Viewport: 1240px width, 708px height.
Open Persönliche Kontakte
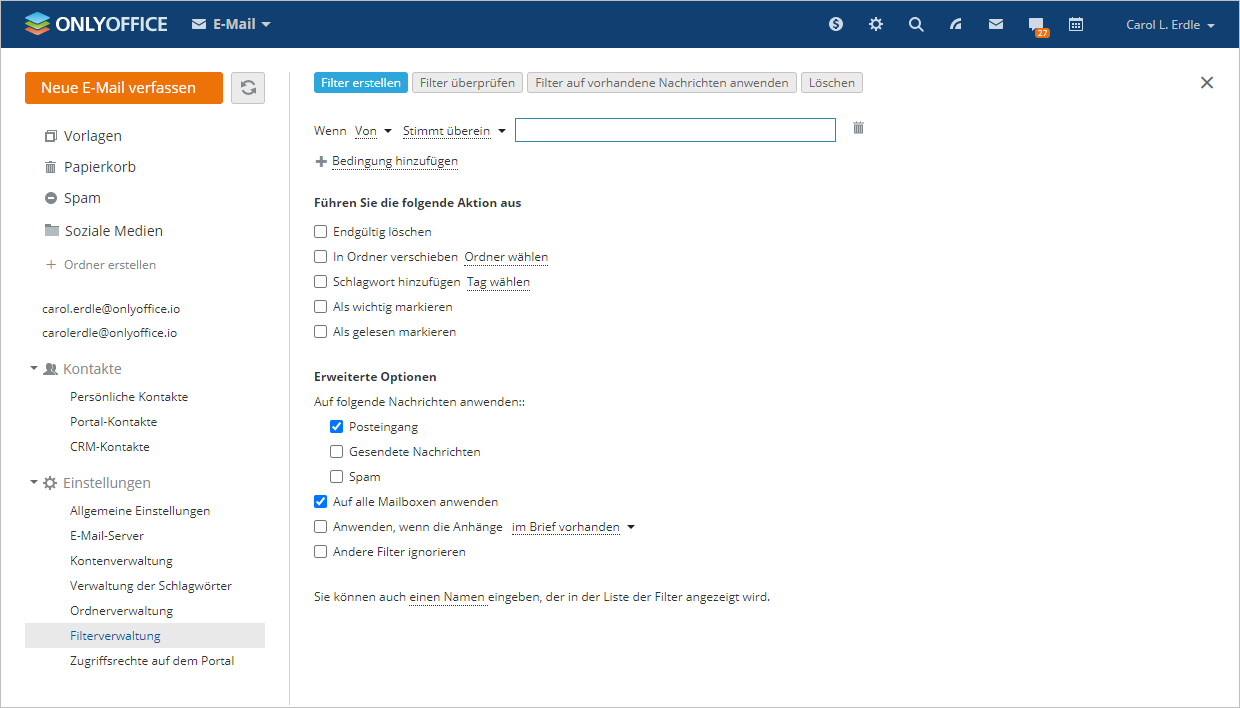129,397
